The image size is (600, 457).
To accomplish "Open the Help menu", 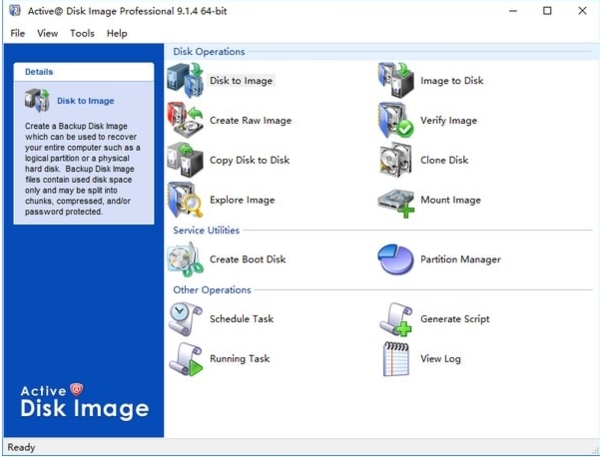I will pos(117,33).
